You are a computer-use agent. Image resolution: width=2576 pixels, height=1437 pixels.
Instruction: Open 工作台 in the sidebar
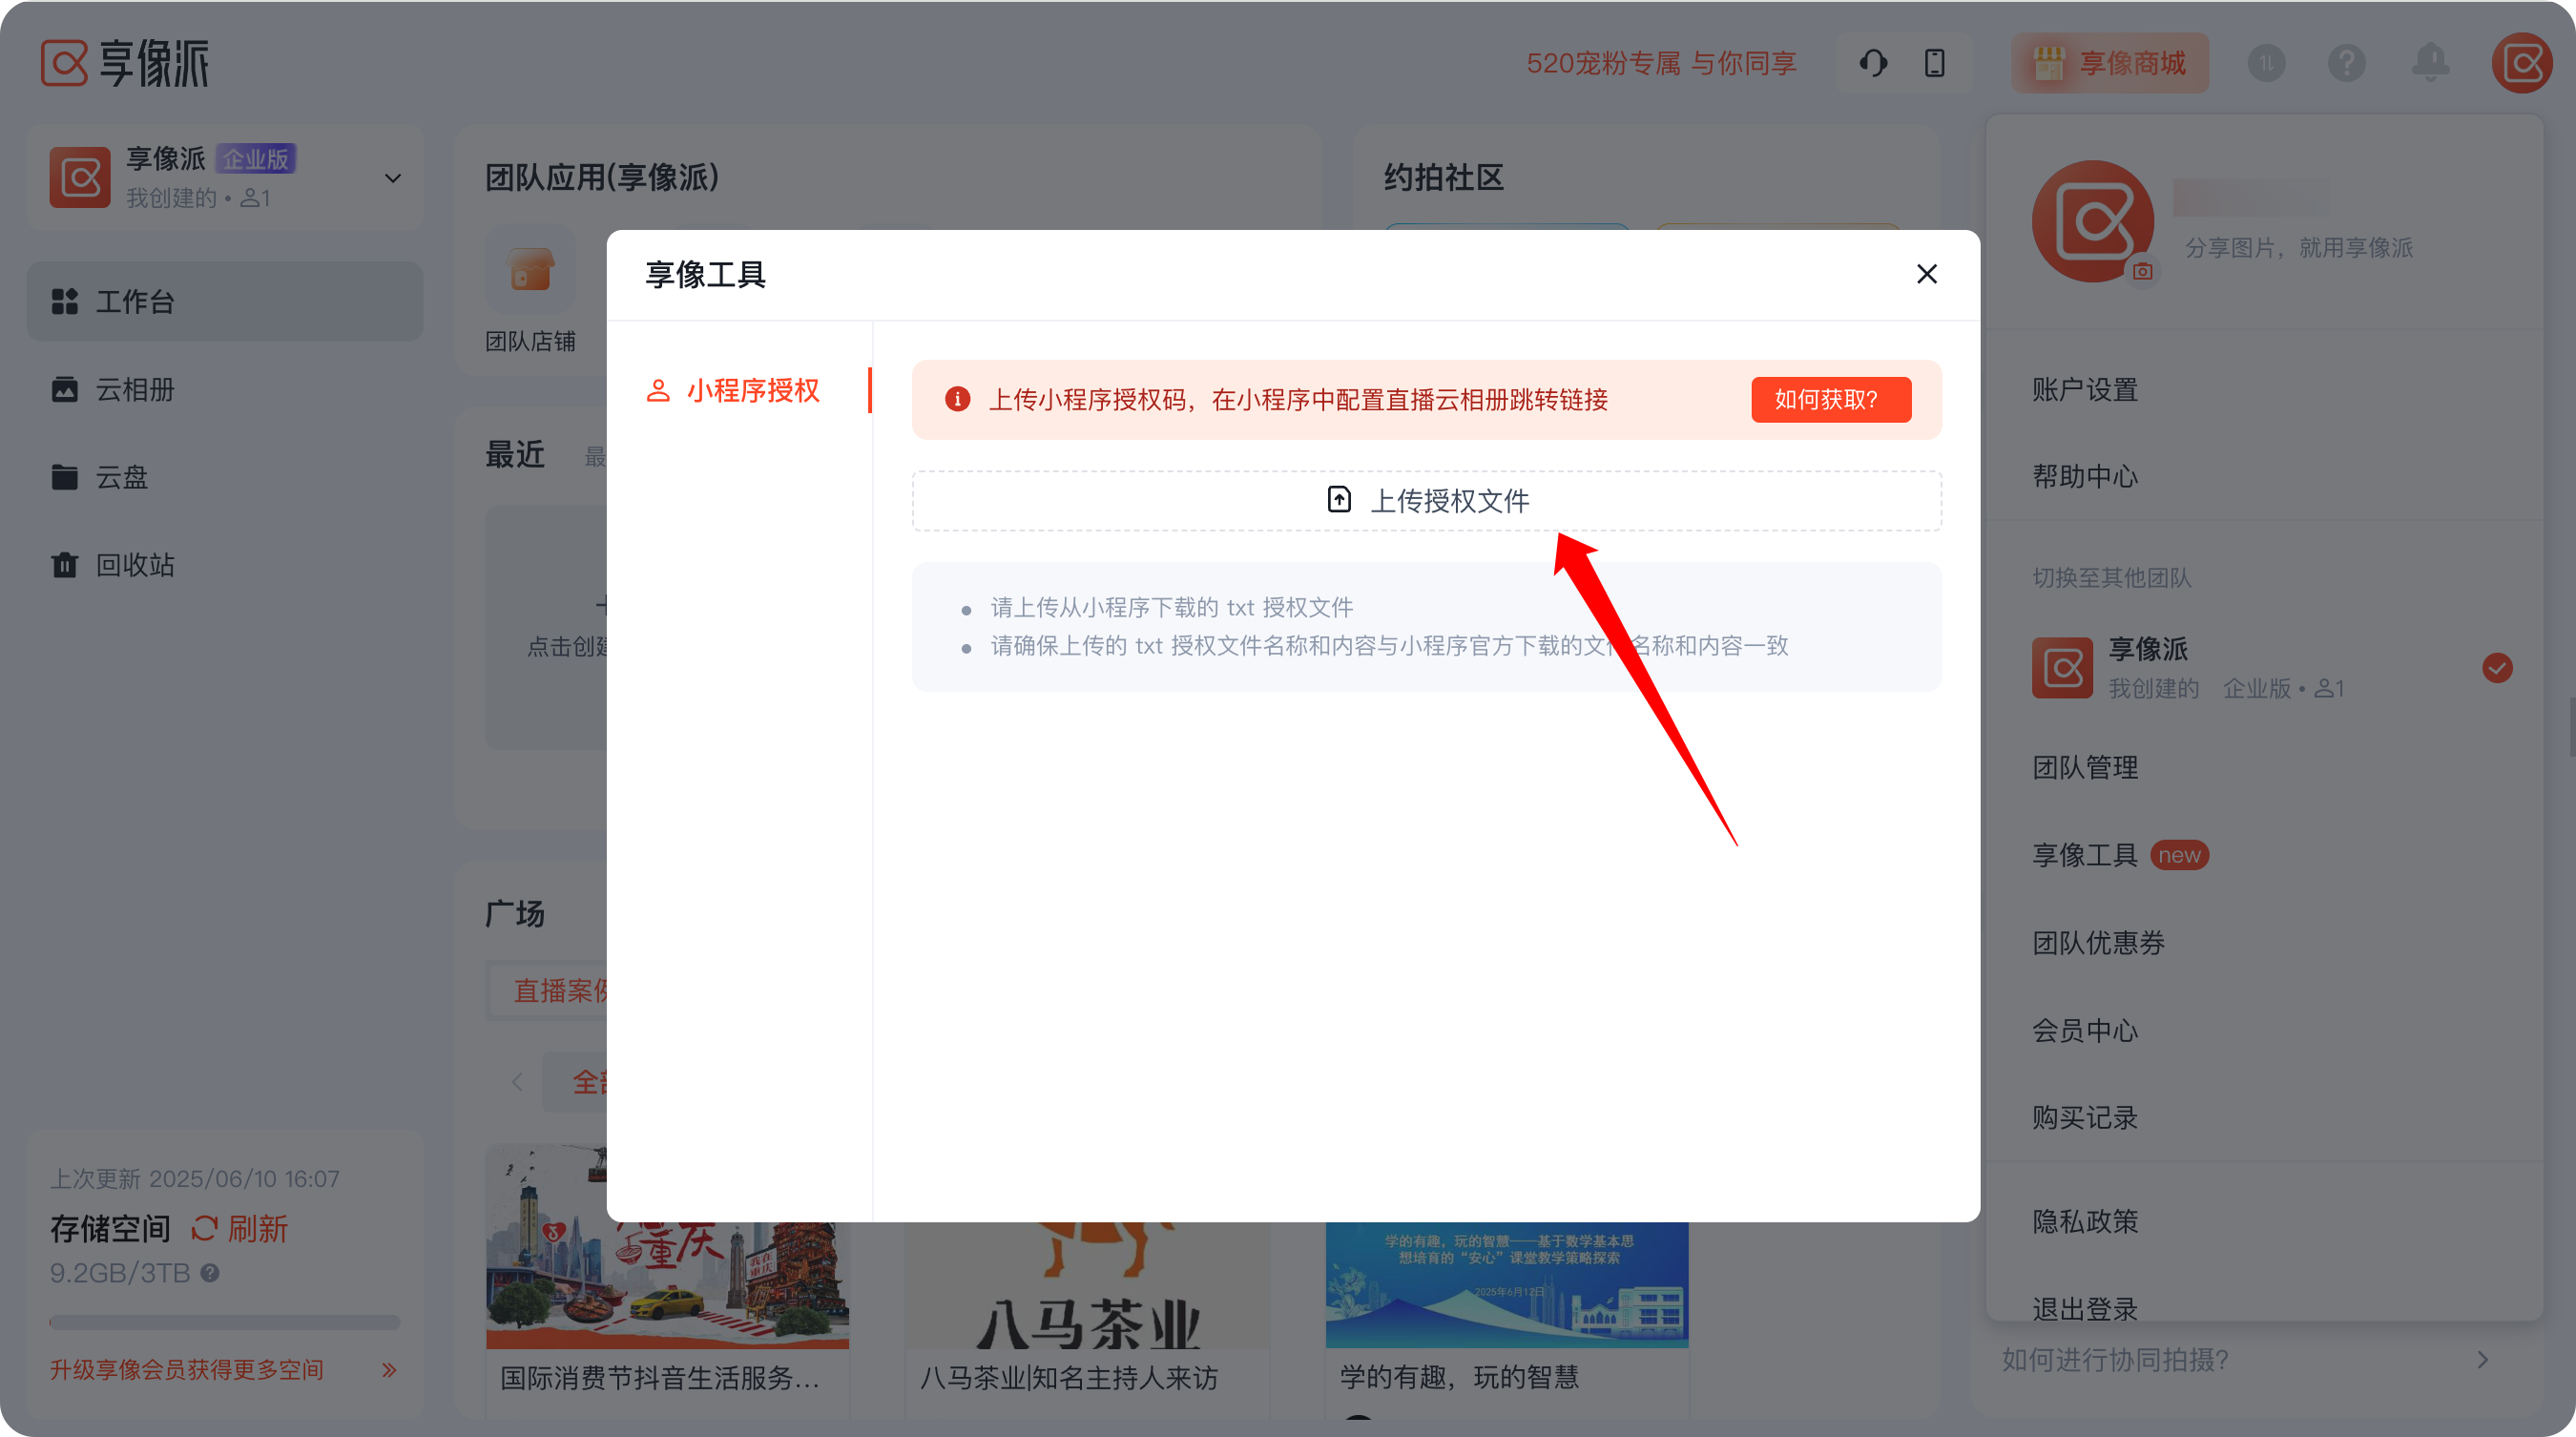click(224, 301)
